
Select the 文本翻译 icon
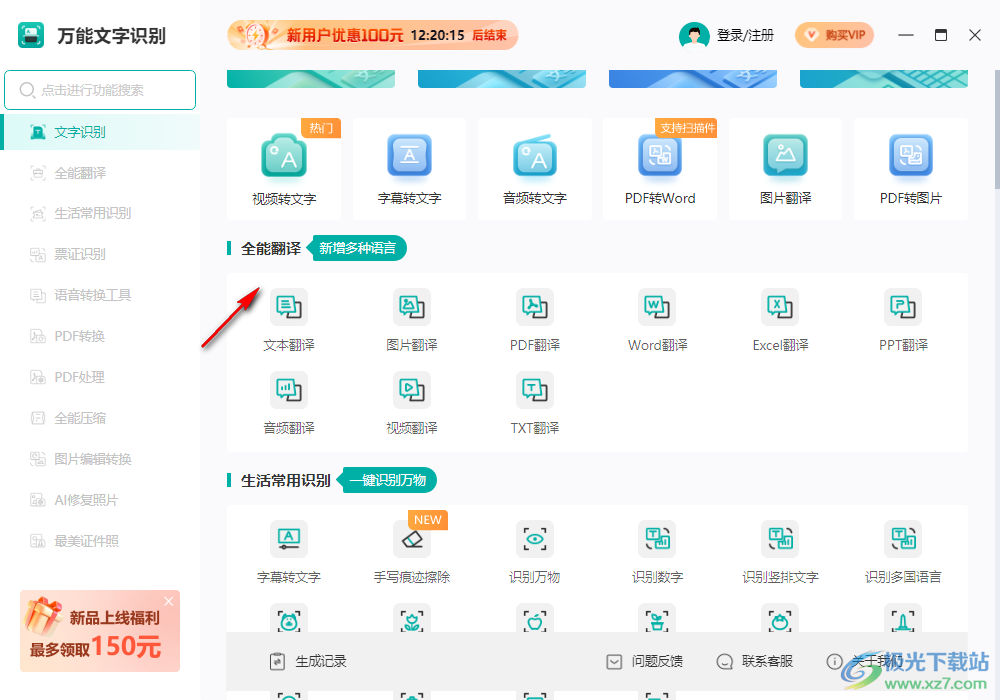click(289, 307)
